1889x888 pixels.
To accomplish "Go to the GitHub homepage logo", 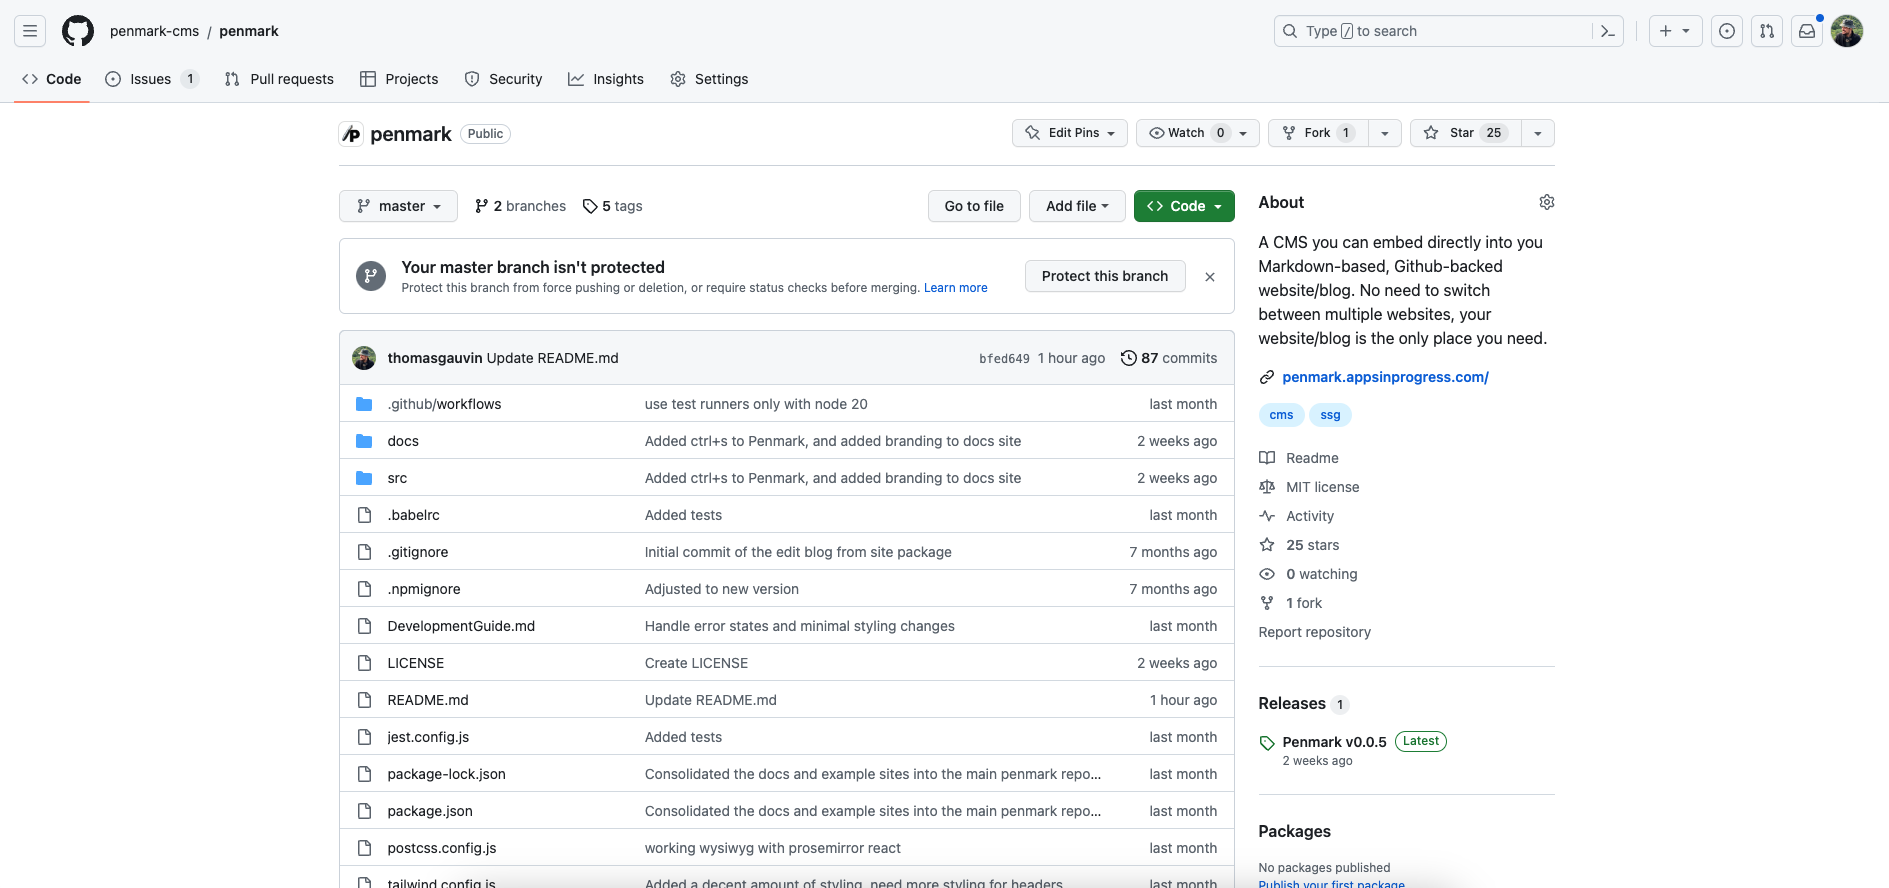I will pyautogui.click(x=78, y=31).
